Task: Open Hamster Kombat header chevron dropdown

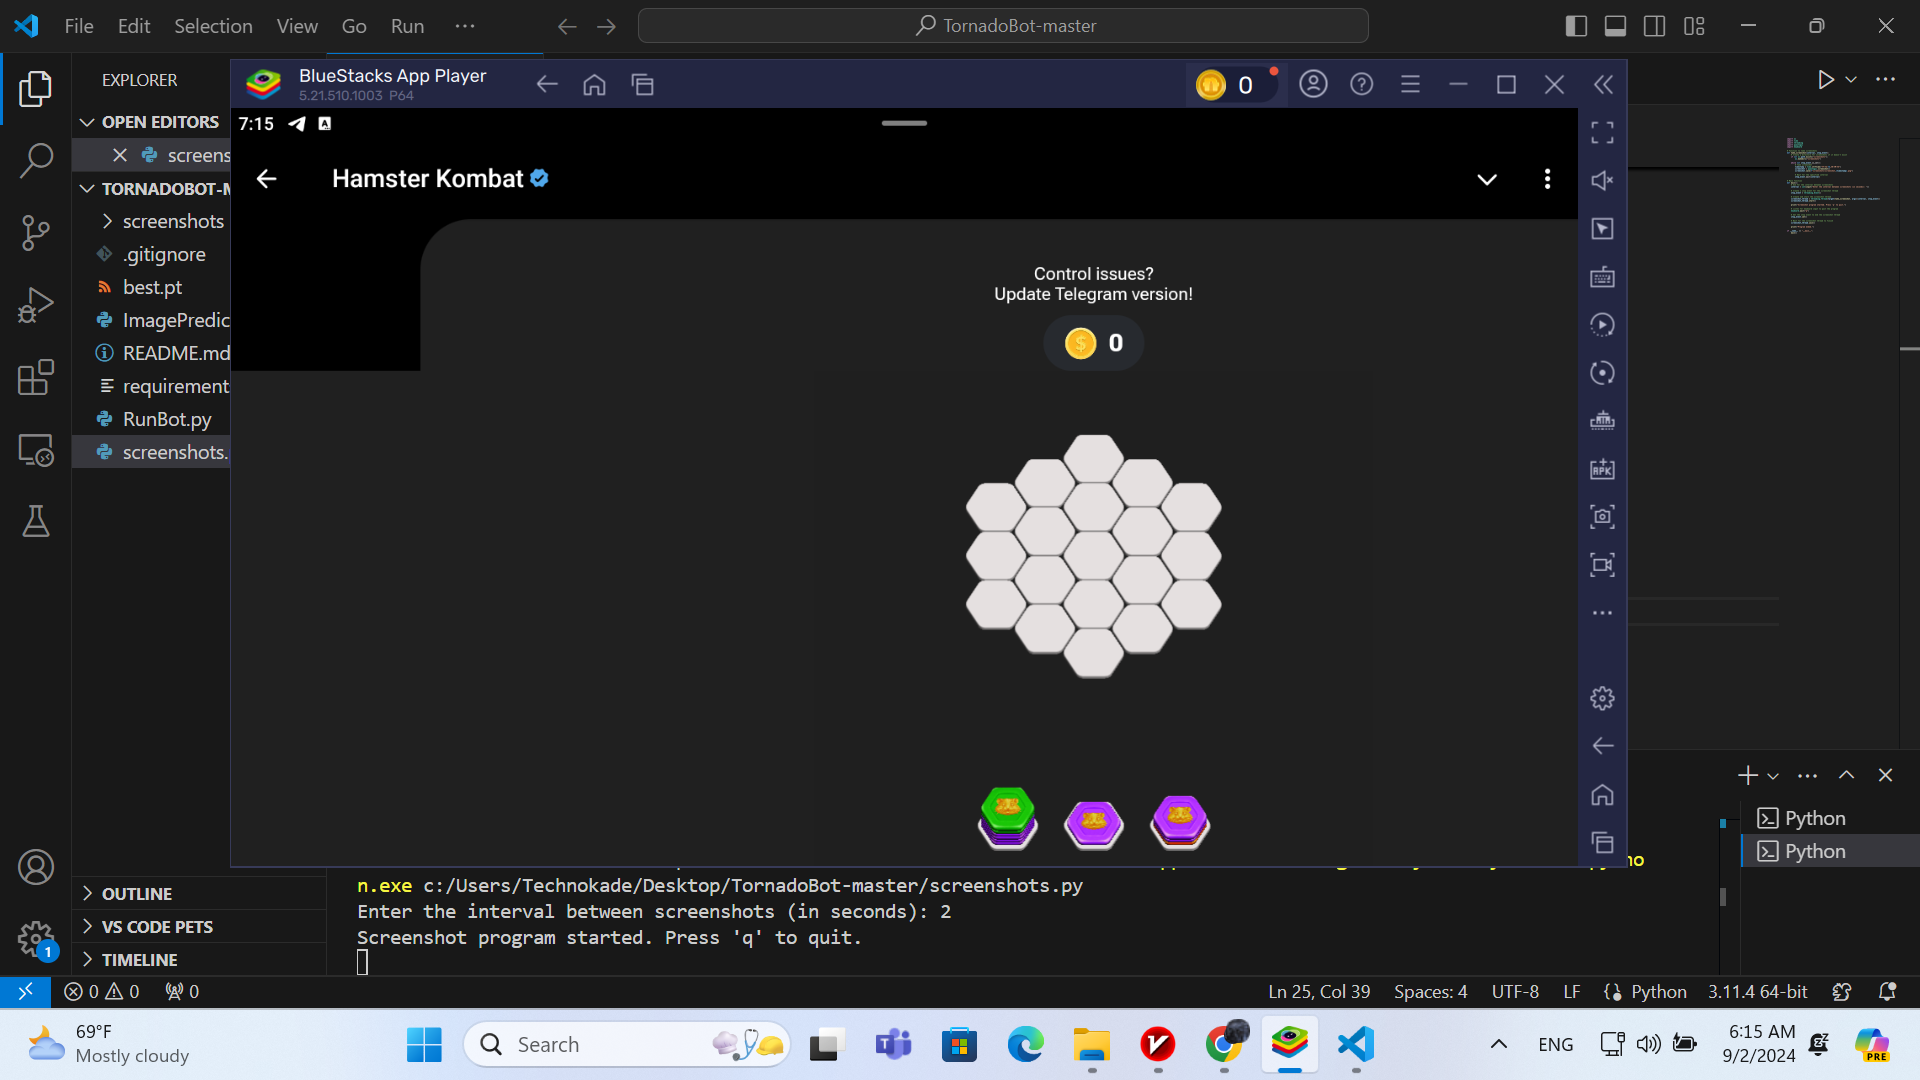Action: pyautogui.click(x=1487, y=179)
